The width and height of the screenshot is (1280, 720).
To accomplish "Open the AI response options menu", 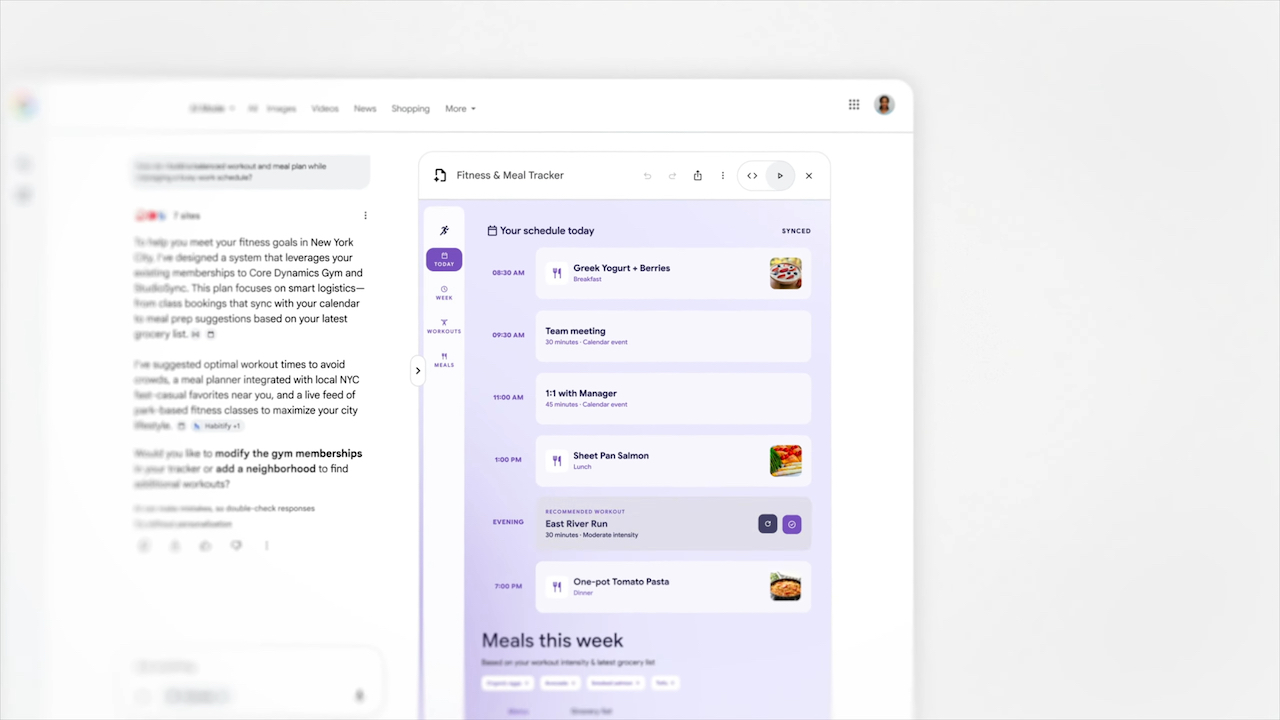I will [x=365, y=216].
